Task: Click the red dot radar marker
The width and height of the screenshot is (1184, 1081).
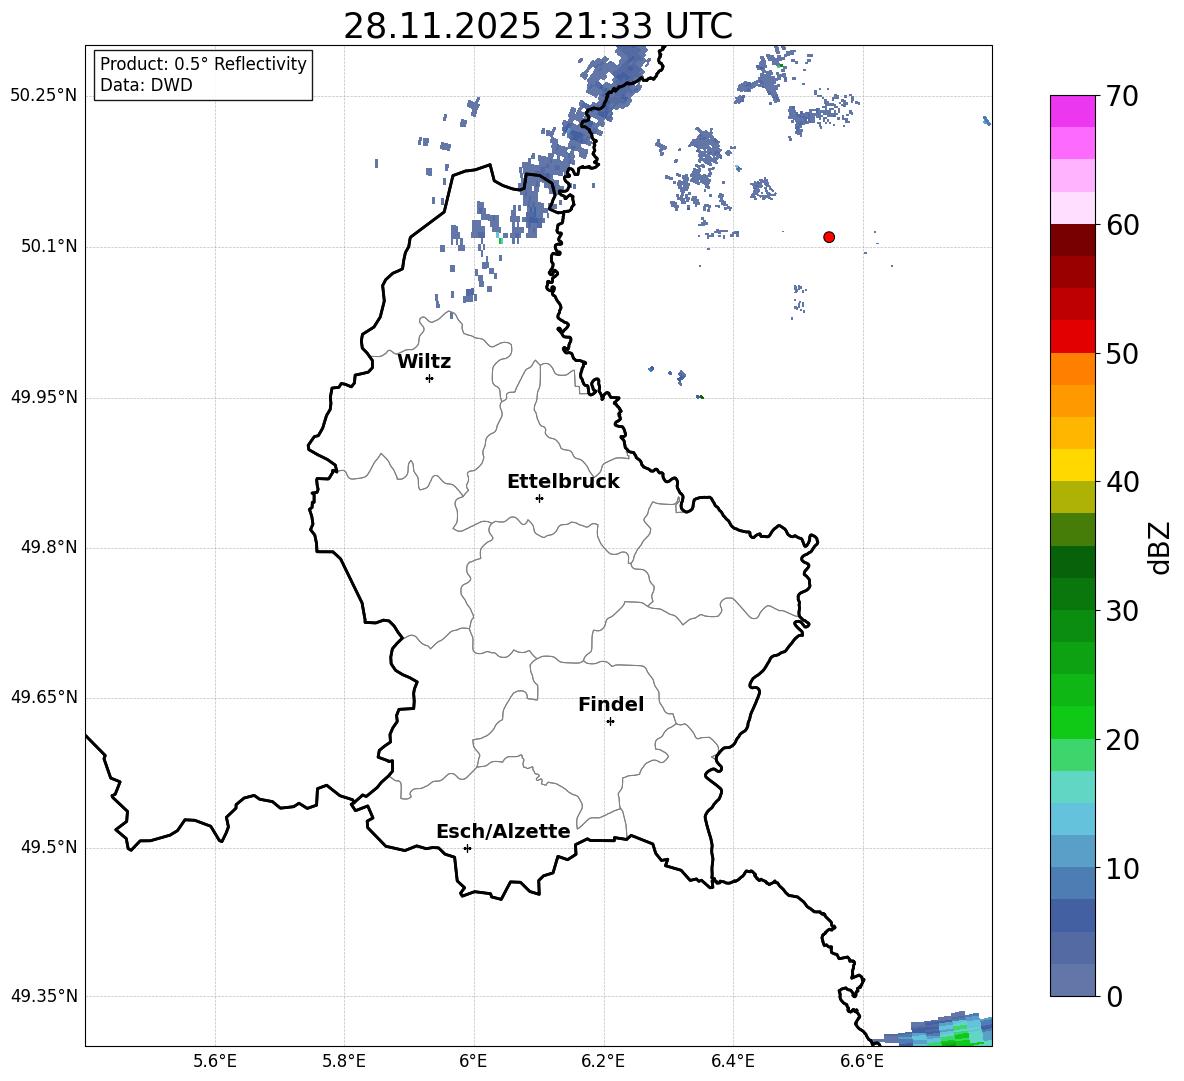Action: click(828, 237)
